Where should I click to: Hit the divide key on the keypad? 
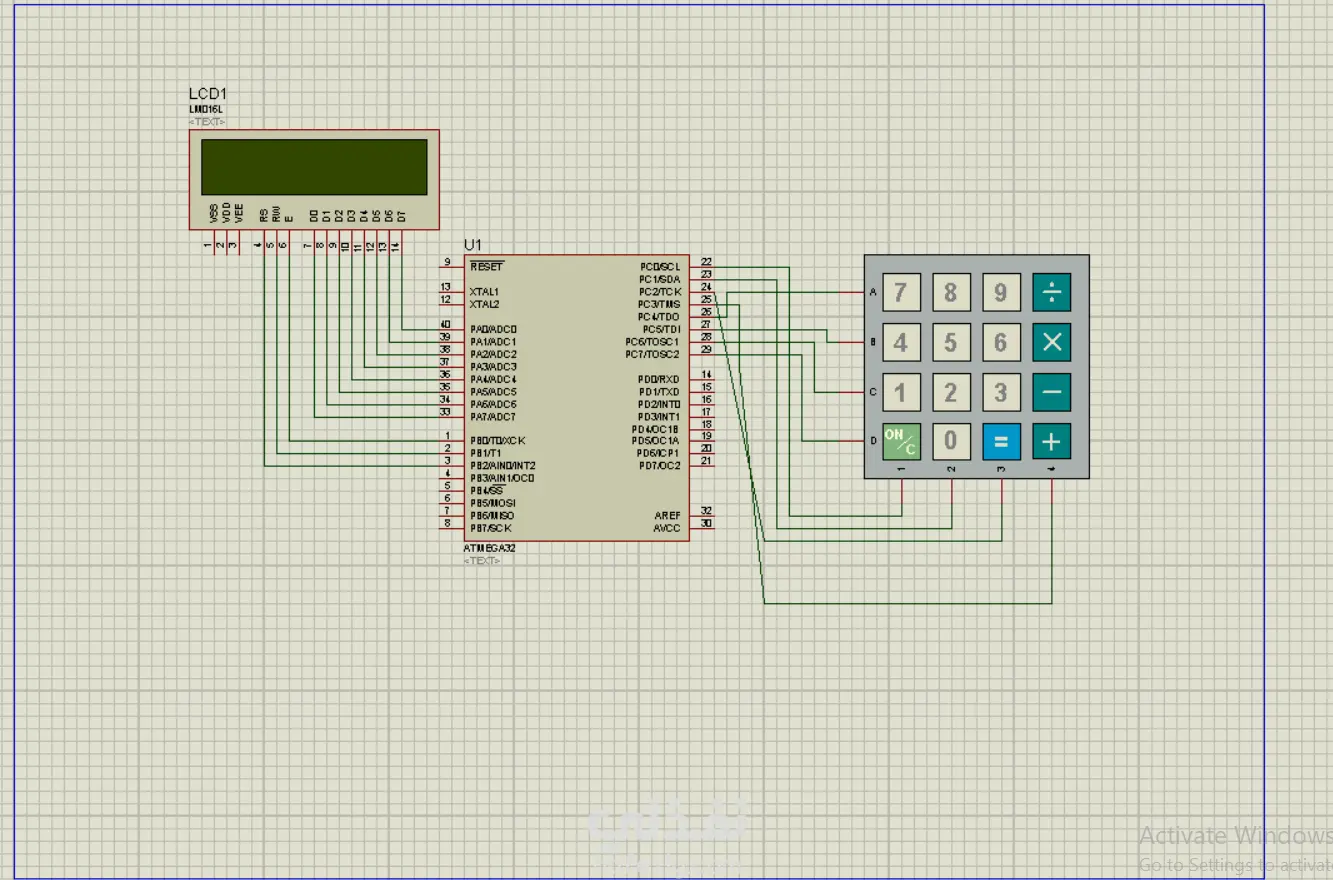[x=1051, y=292]
